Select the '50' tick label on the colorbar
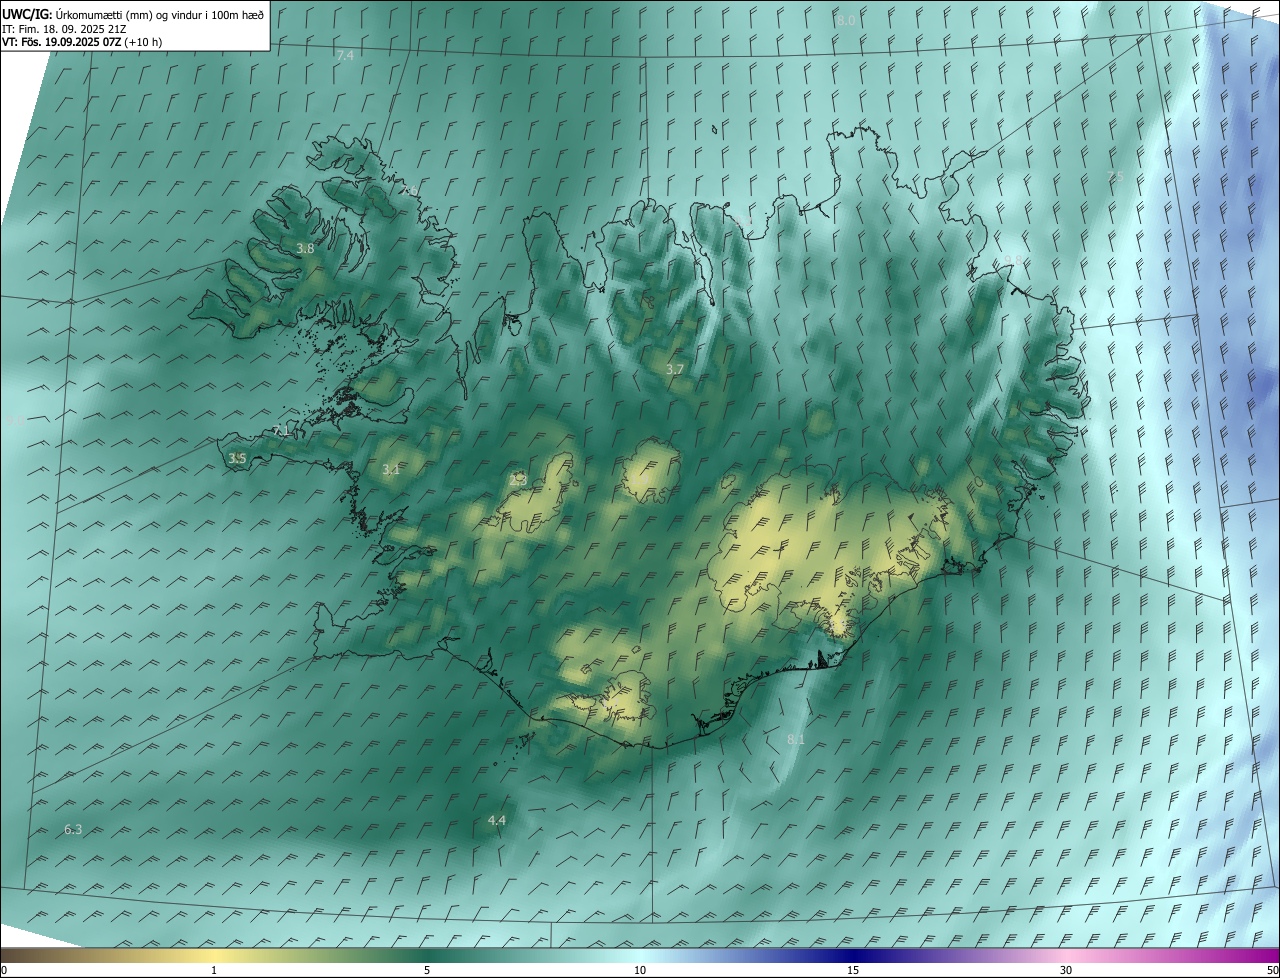This screenshot has width=1280, height=978. [x=1272, y=971]
